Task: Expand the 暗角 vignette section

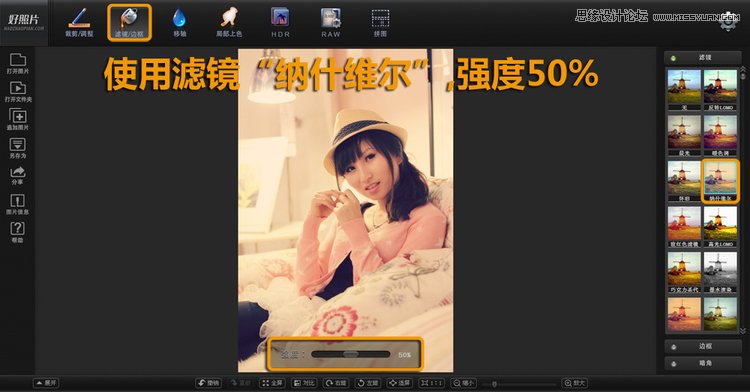Action: [x=704, y=363]
